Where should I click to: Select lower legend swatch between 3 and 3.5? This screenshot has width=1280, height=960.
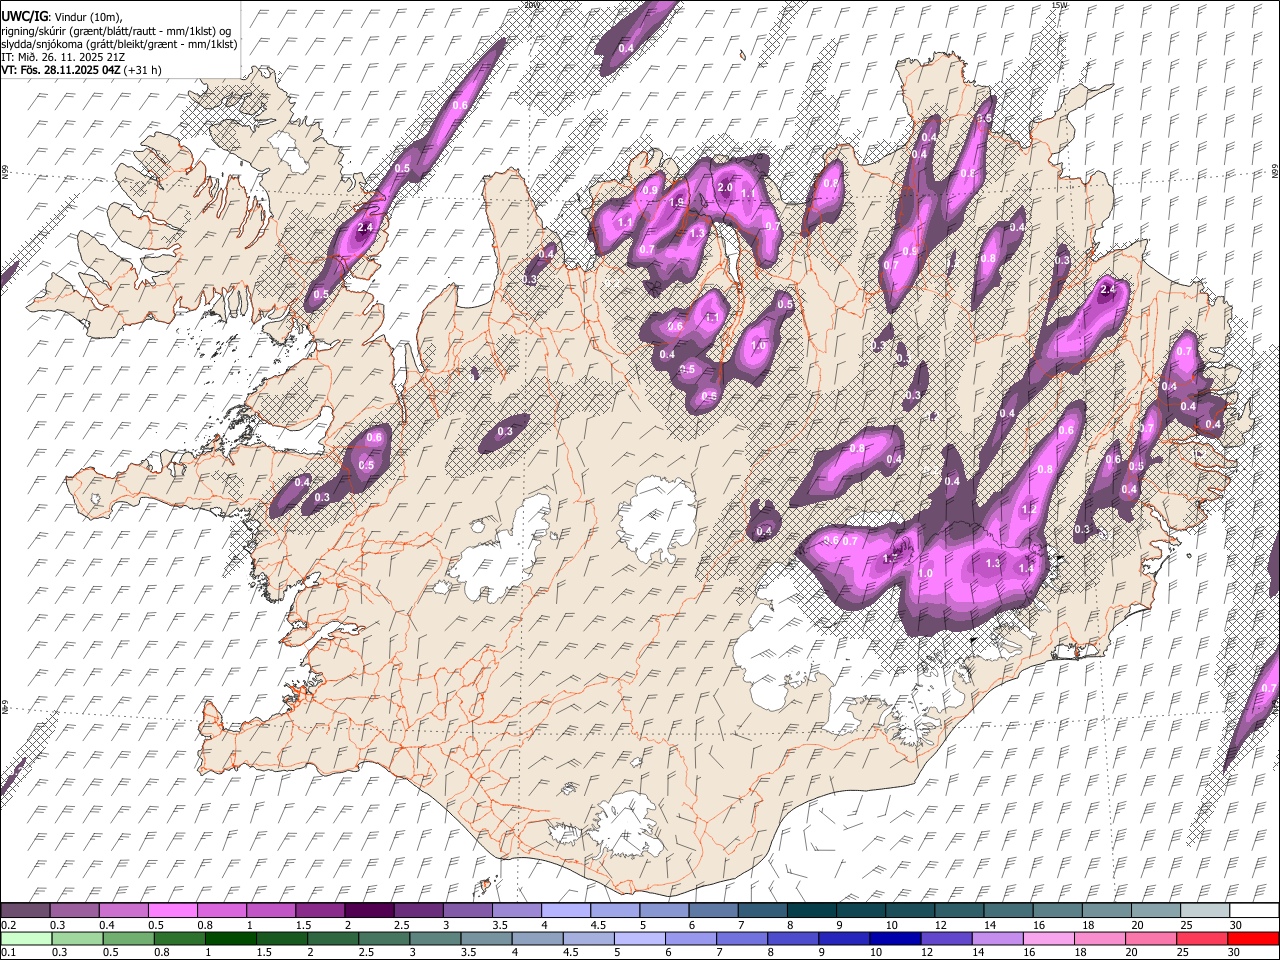click(436, 939)
